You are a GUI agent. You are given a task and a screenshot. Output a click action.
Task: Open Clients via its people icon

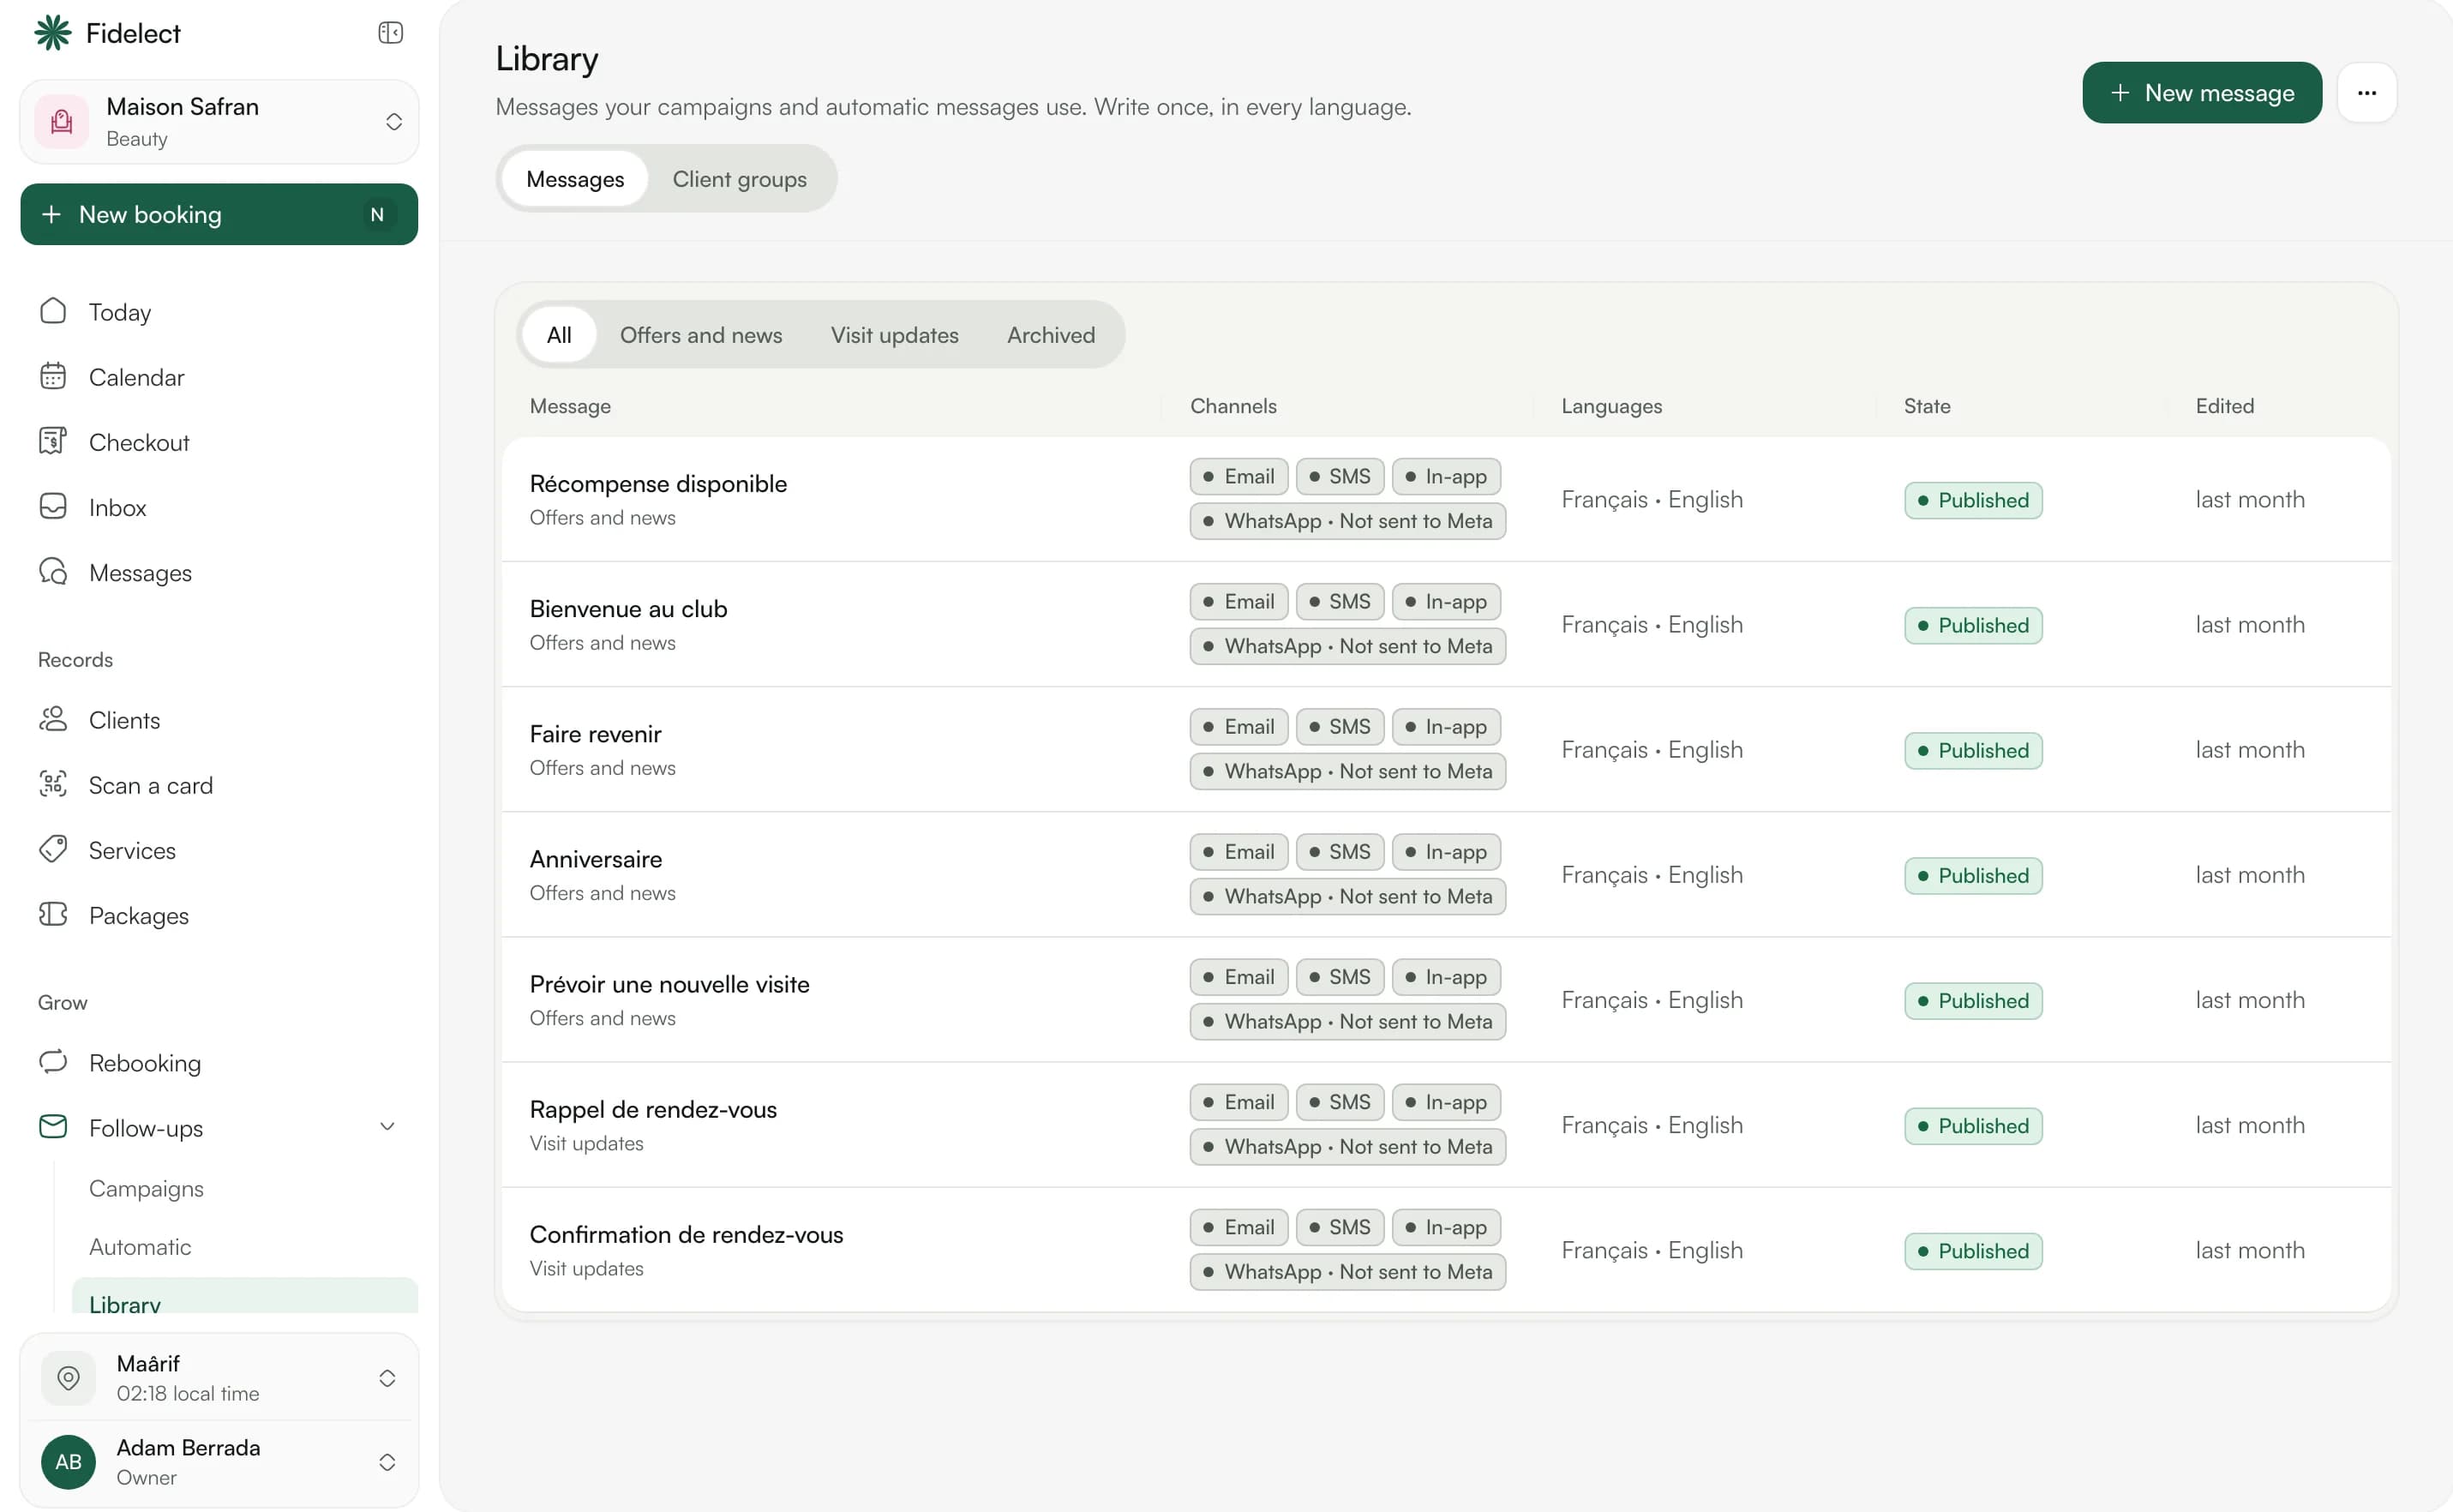[53, 719]
